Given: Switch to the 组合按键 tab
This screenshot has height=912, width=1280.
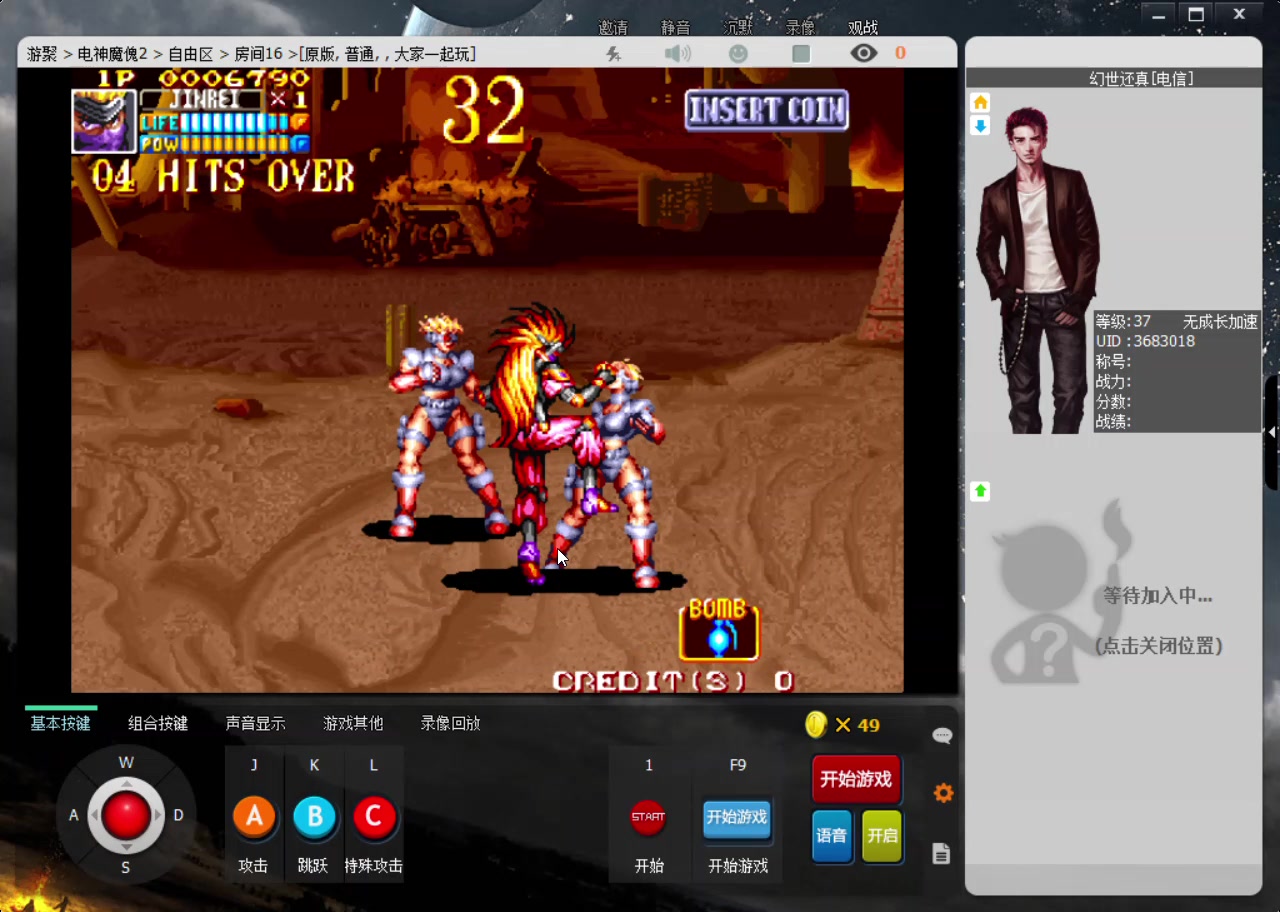Looking at the screenshot, I should coord(158,723).
